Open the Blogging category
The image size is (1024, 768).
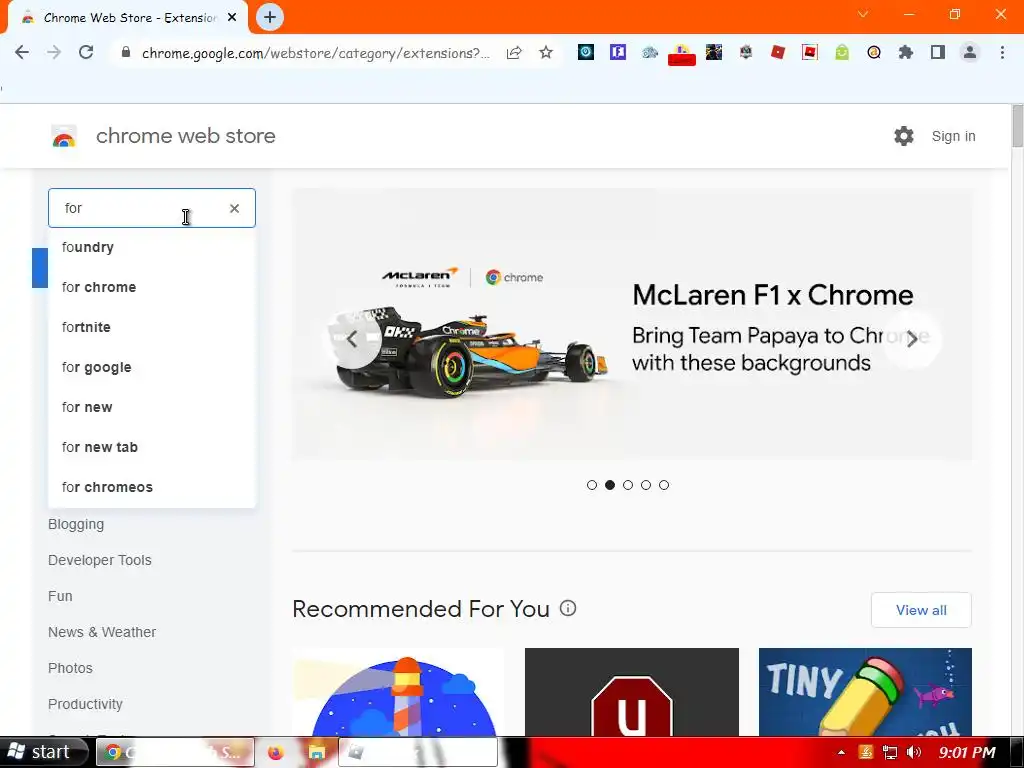coord(76,524)
